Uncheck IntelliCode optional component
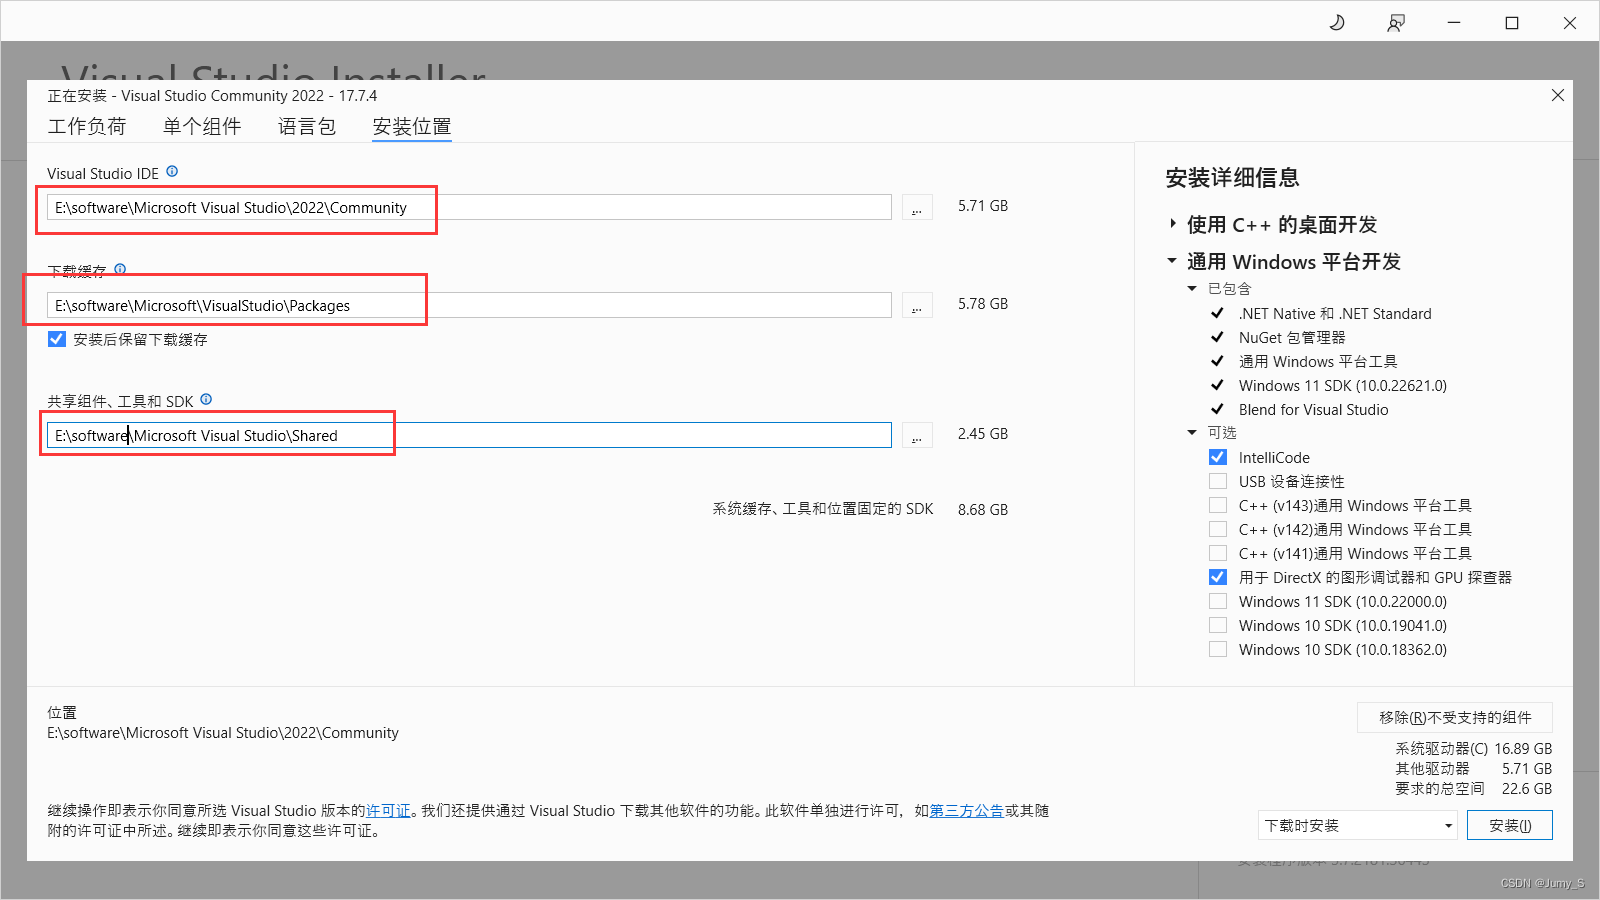Image resolution: width=1600 pixels, height=900 pixels. [x=1218, y=457]
